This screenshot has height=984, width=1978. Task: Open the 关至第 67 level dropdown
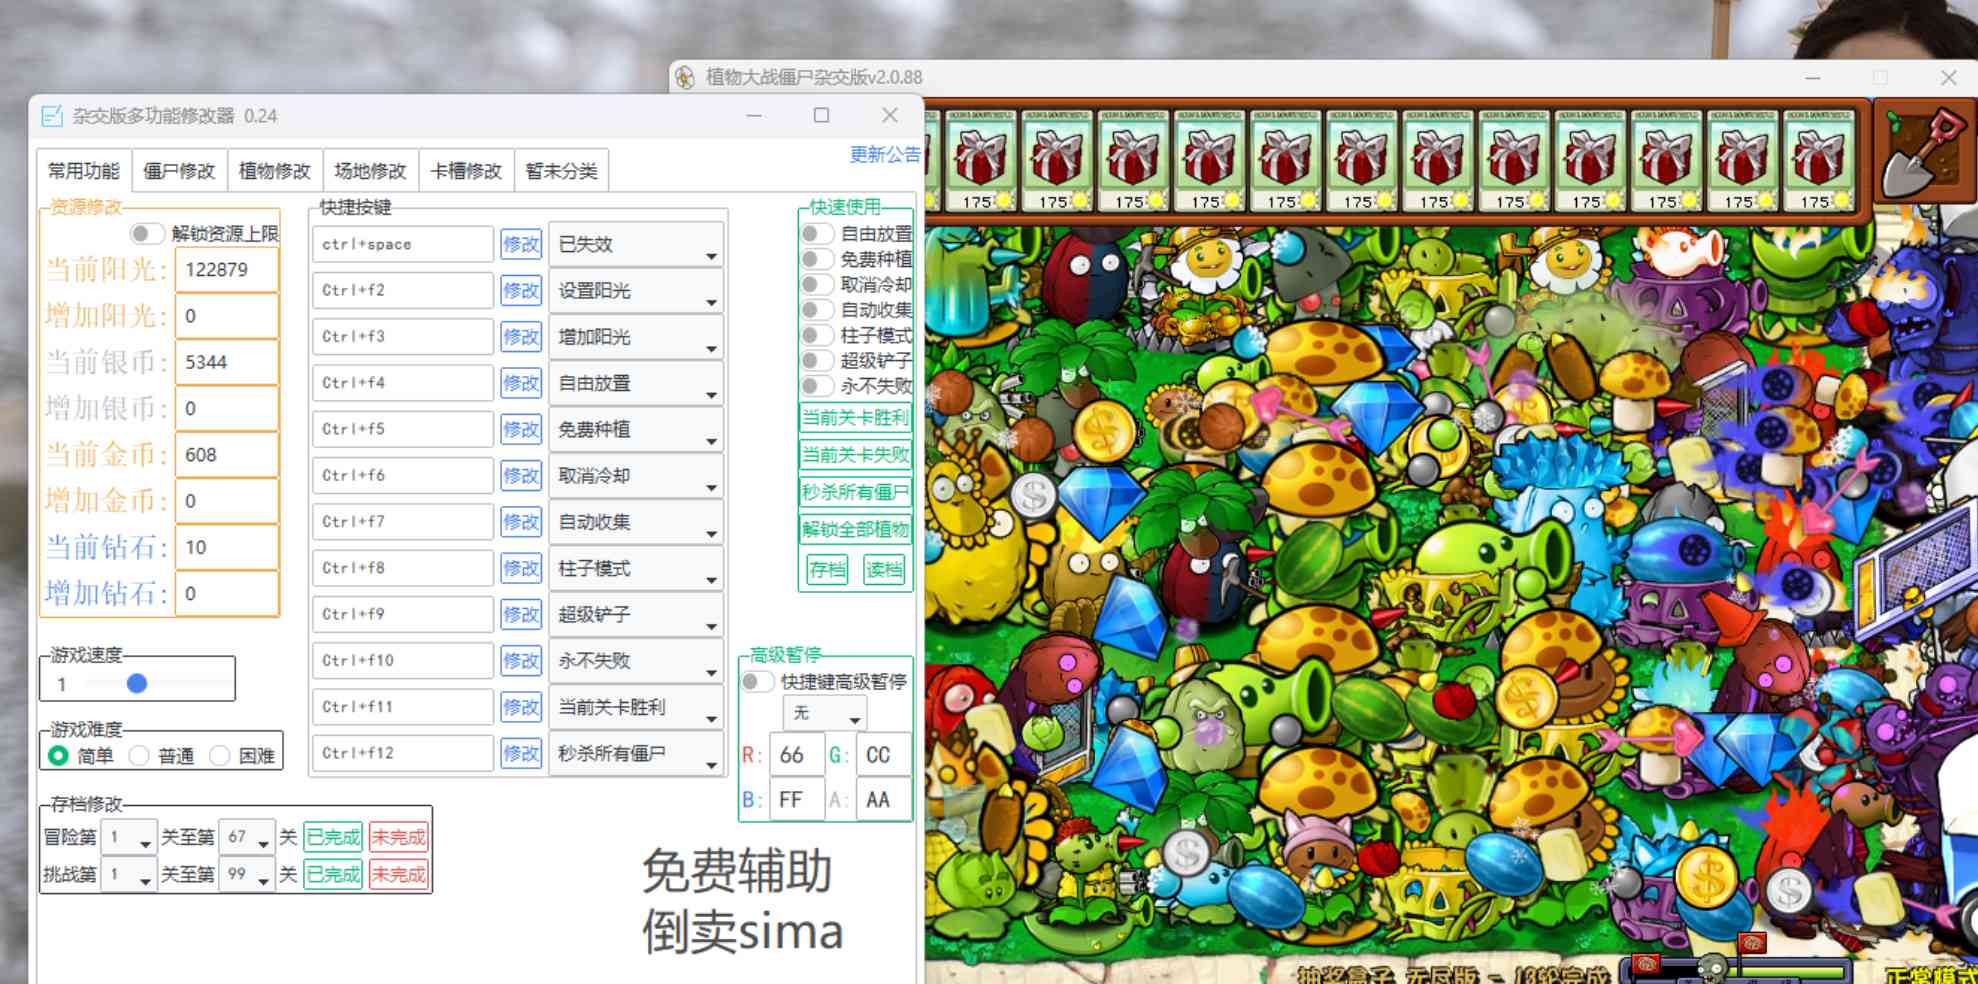(x=247, y=837)
